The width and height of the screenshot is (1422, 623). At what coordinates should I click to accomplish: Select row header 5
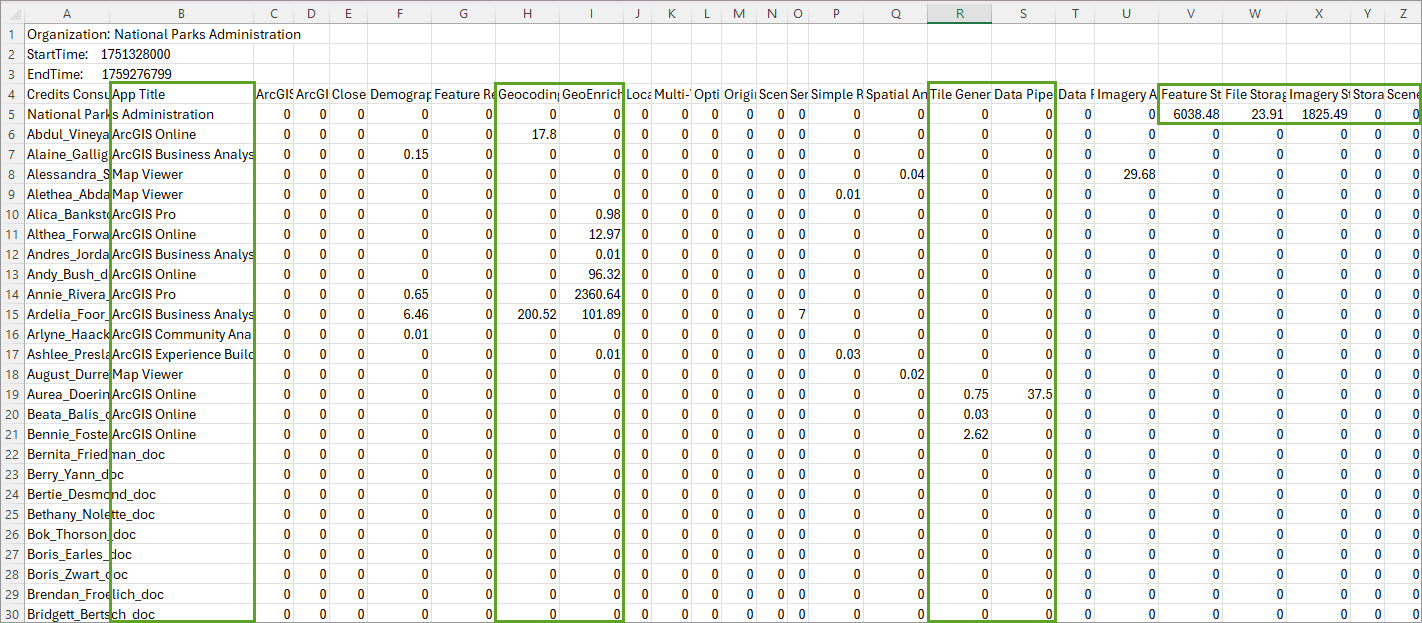pos(11,114)
